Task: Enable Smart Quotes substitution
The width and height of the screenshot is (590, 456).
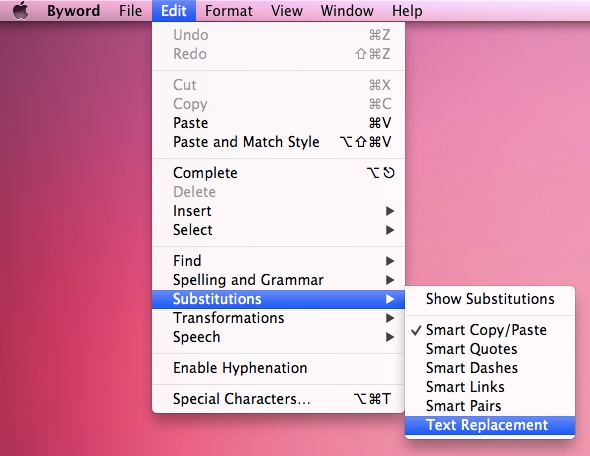Action: click(490, 349)
